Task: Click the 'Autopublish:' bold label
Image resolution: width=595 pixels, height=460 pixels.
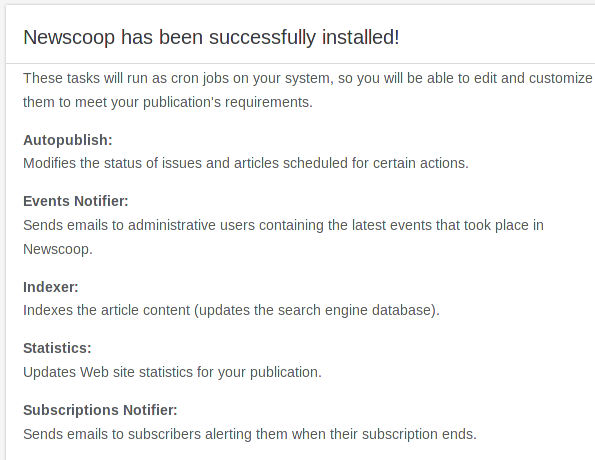Action: click(x=68, y=140)
